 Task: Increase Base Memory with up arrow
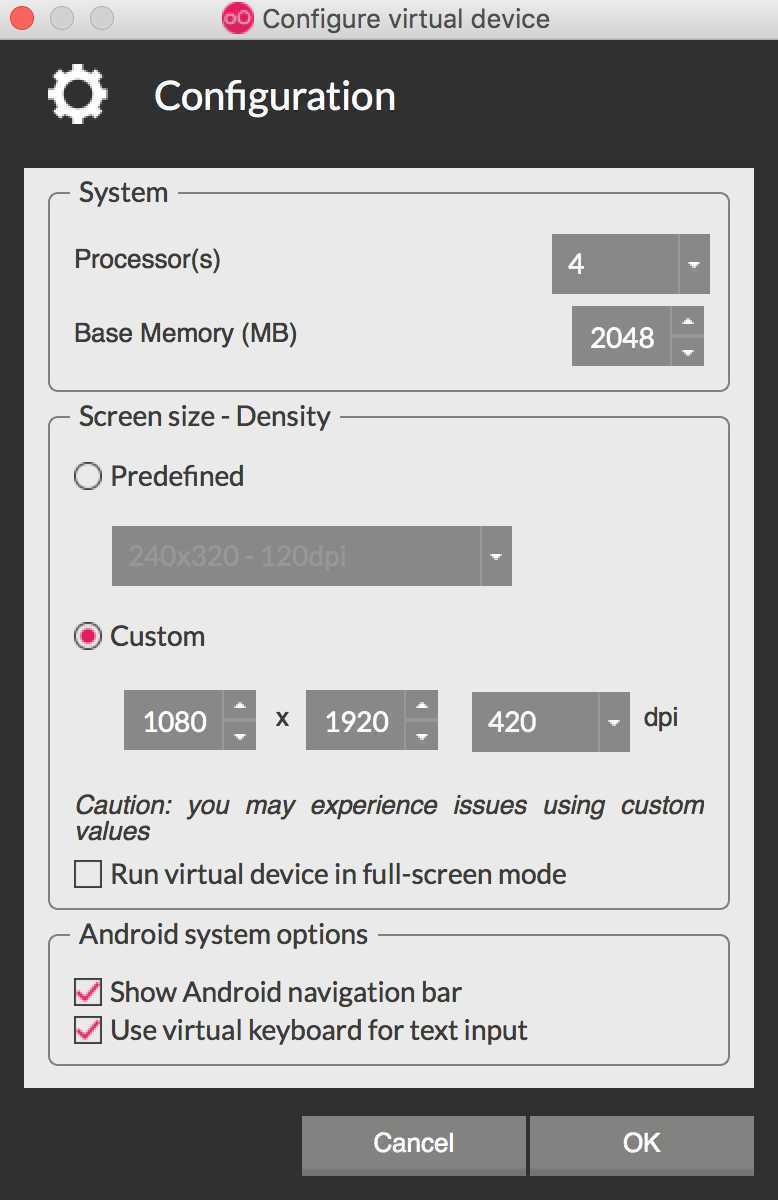pyautogui.click(x=686, y=322)
